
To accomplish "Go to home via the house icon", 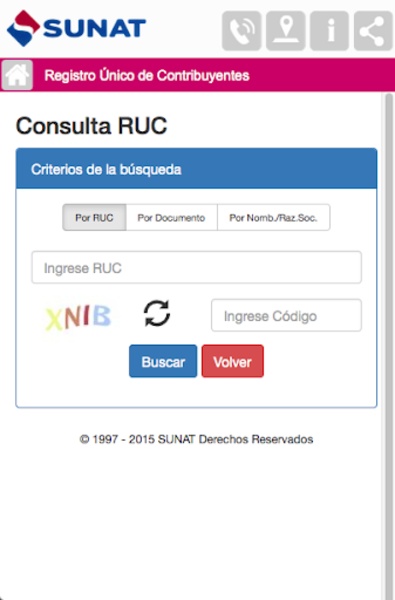I will [x=17, y=75].
